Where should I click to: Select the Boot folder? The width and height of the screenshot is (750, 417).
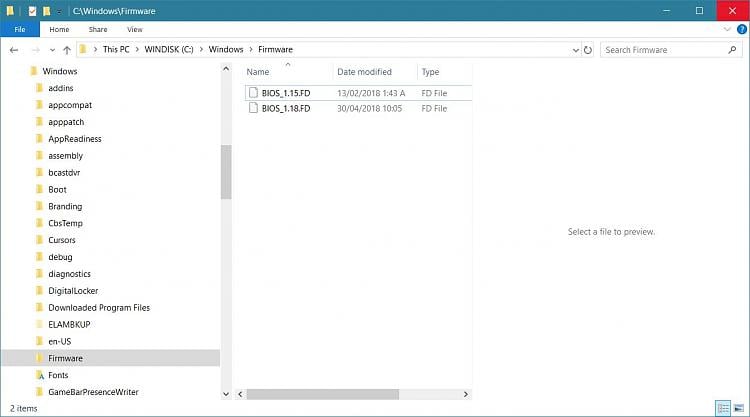click(57, 190)
